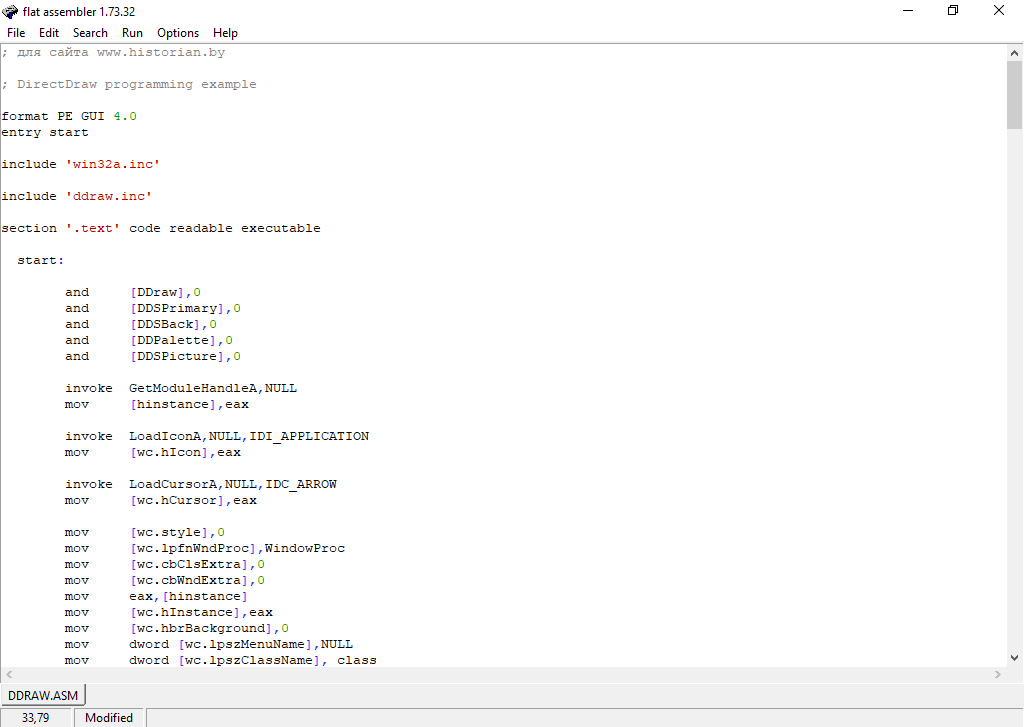The height and width of the screenshot is (727, 1024).
Task: Click the vertical scrollbar up arrow
Action: coord(1014,52)
